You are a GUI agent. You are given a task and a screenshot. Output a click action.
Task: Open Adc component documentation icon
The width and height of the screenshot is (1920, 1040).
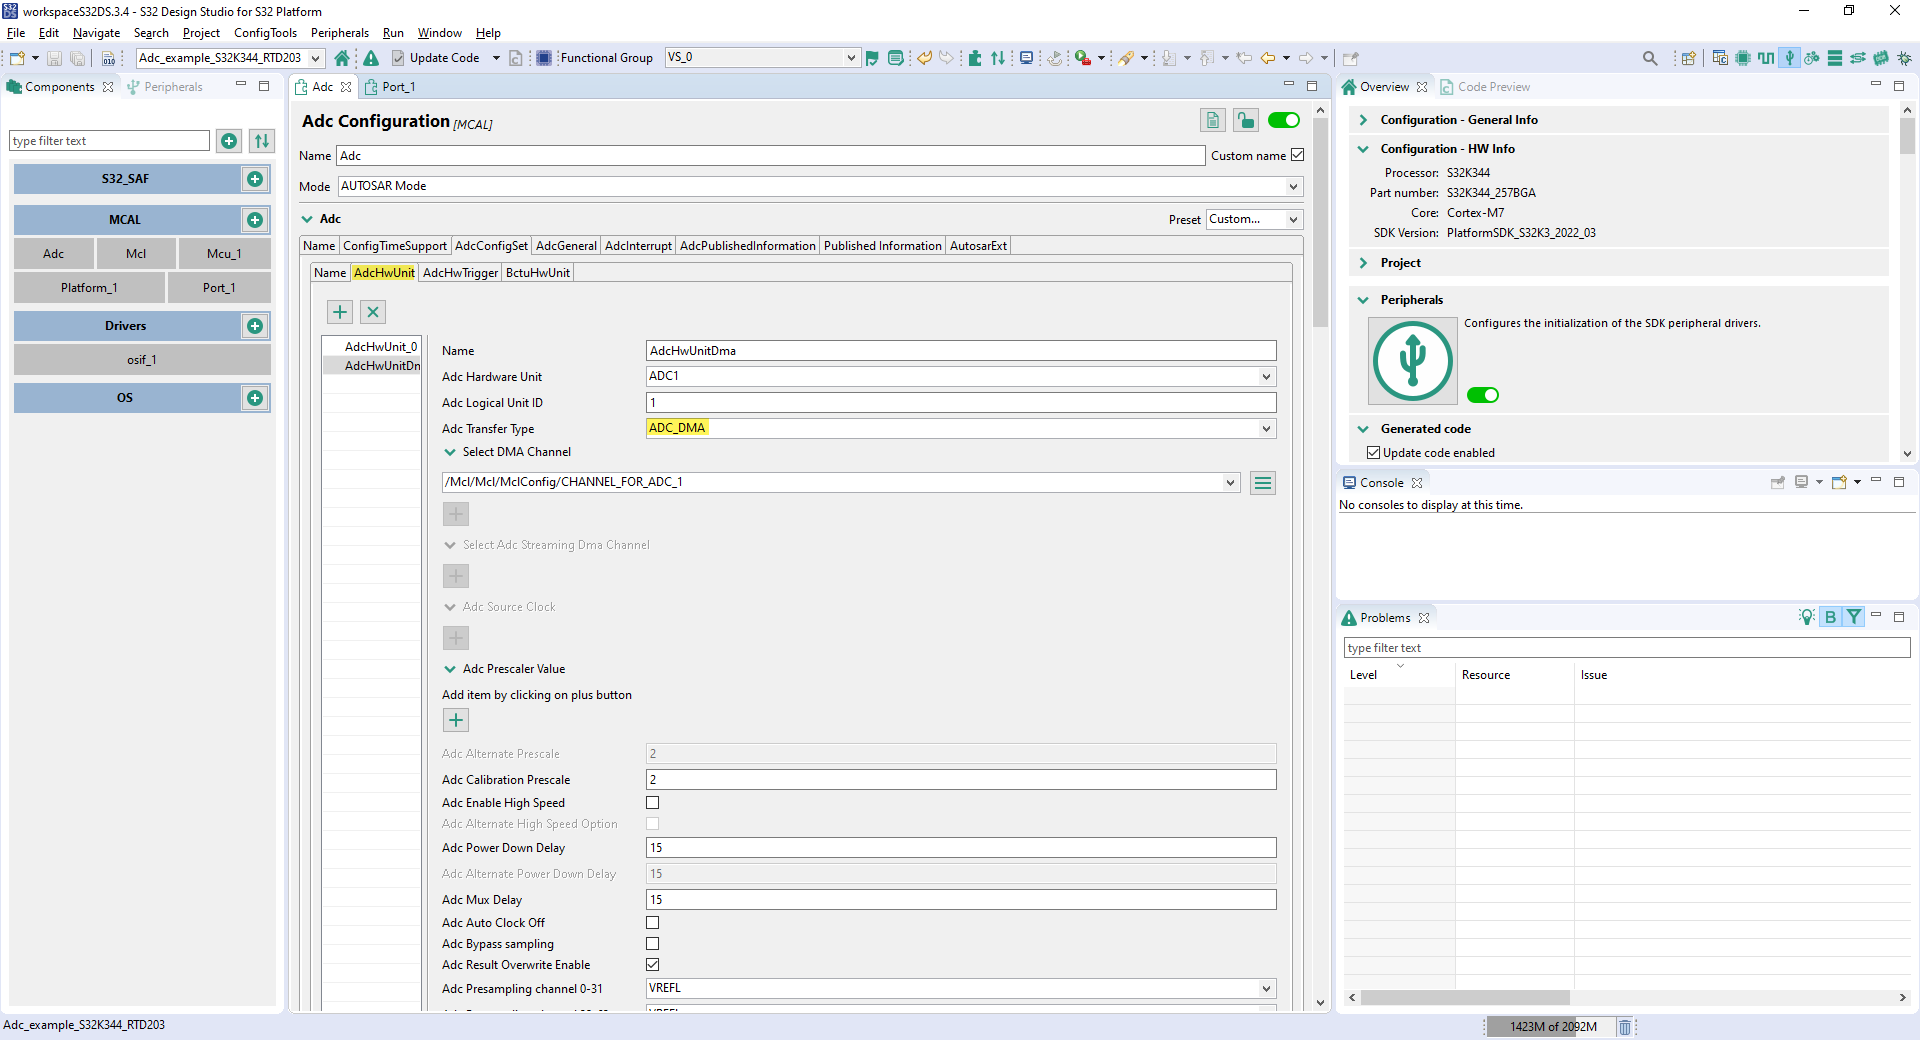pos(1213,121)
